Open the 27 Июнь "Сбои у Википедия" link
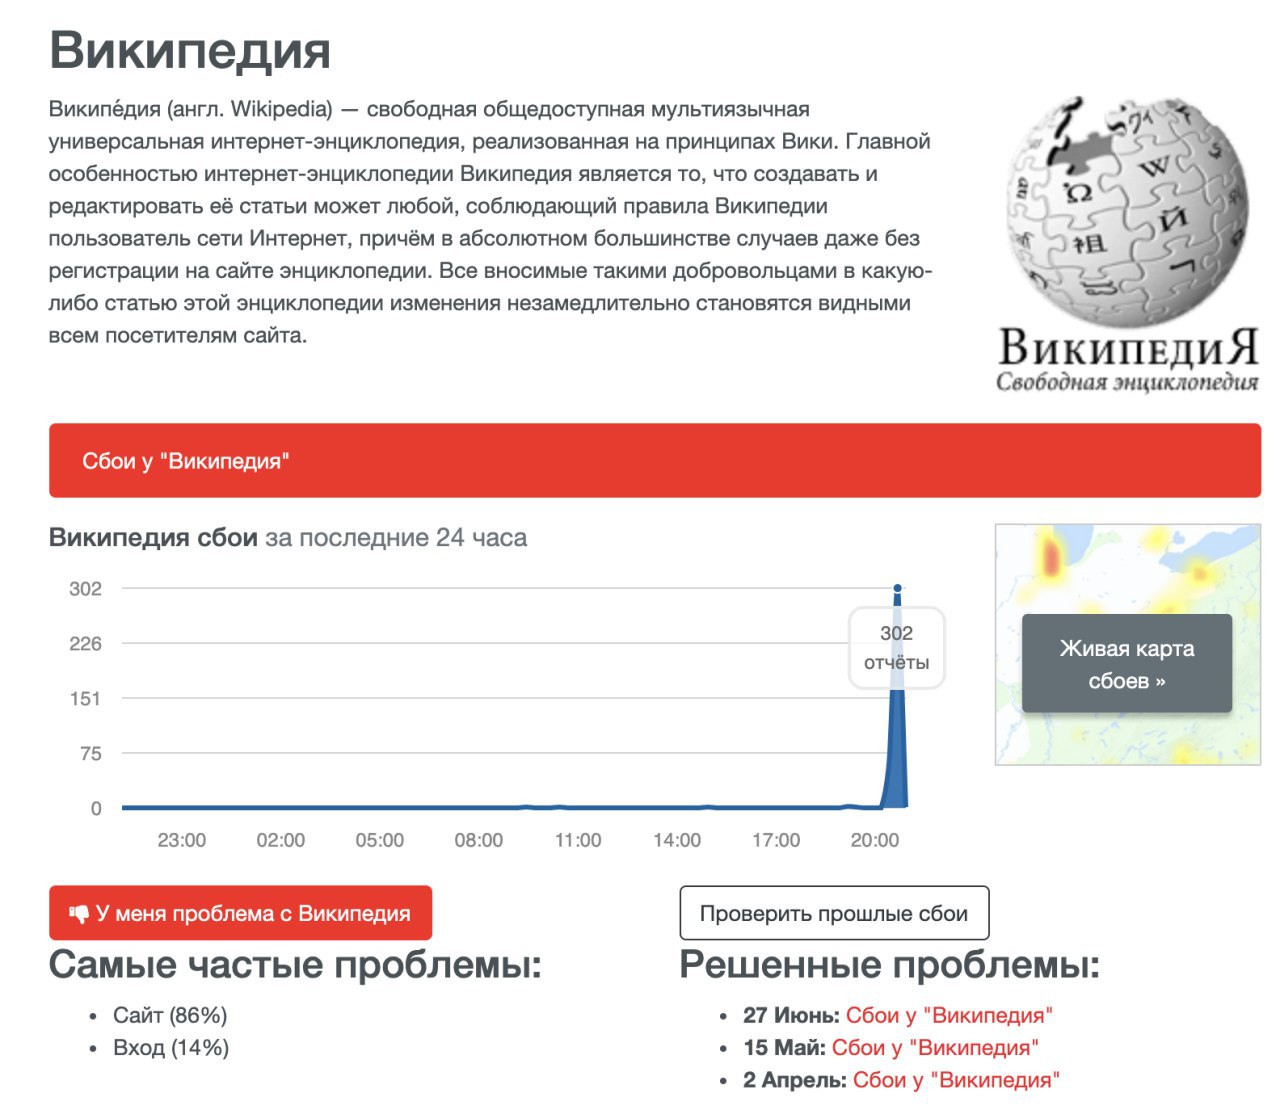The image size is (1280, 1110). click(949, 1015)
